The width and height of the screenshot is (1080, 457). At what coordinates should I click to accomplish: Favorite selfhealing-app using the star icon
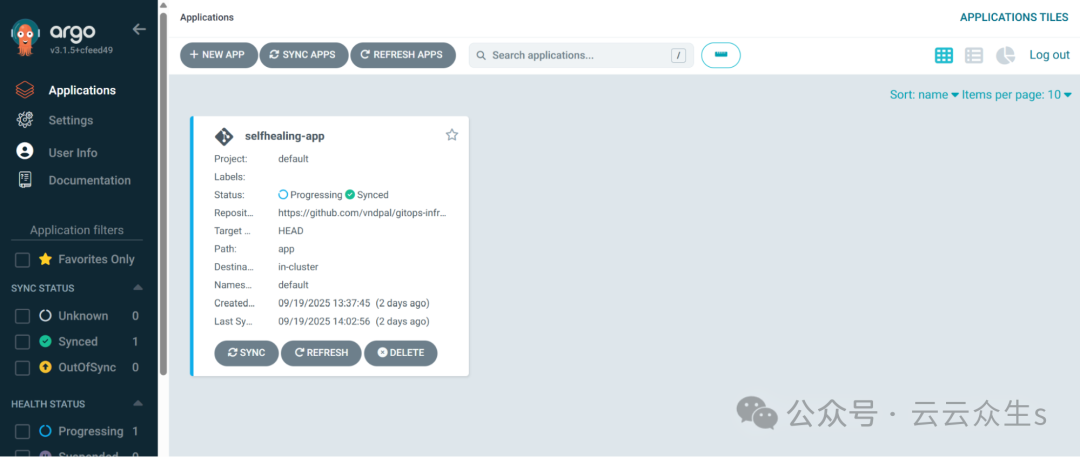click(x=452, y=135)
